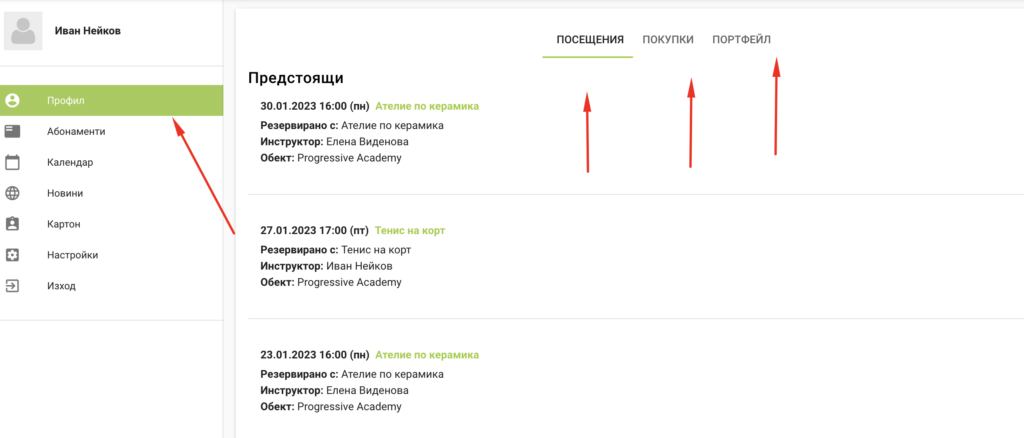
Task: Go to Календар in the sidebar
Action: coord(112,162)
